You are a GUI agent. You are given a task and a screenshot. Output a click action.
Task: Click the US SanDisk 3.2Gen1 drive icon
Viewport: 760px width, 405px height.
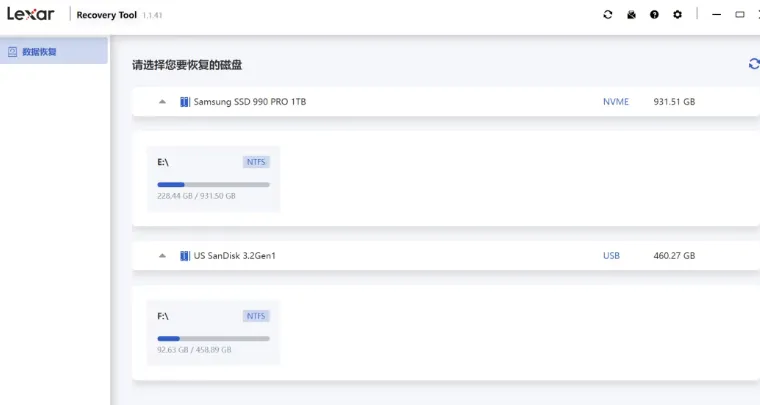click(x=185, y=255)
